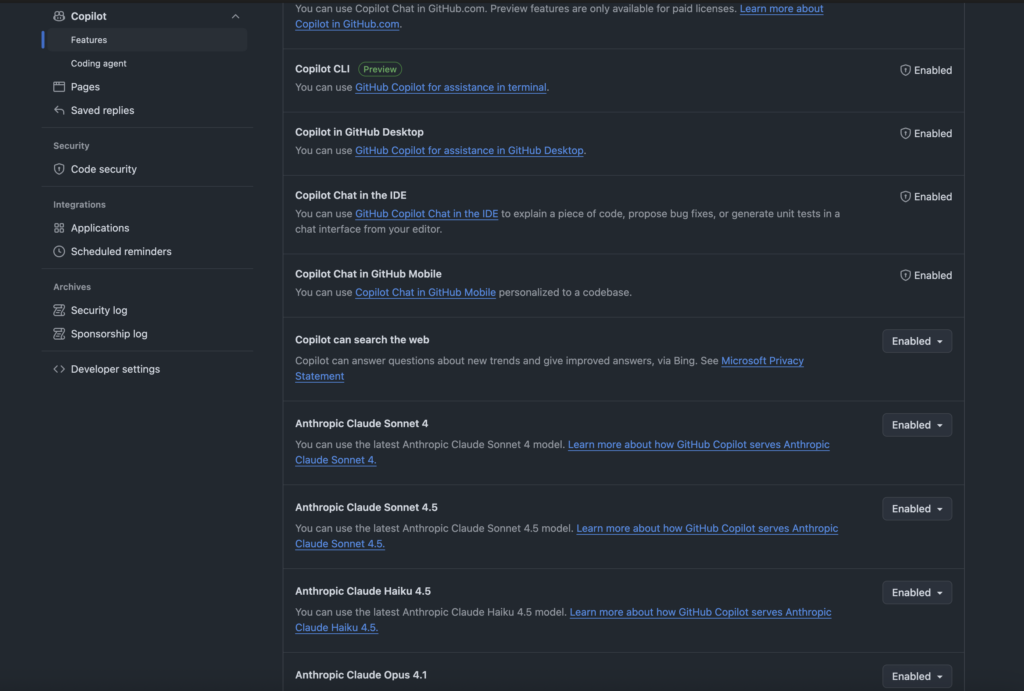Click the Security log icon
The image size is (1024, 691).
click(59, 311)
